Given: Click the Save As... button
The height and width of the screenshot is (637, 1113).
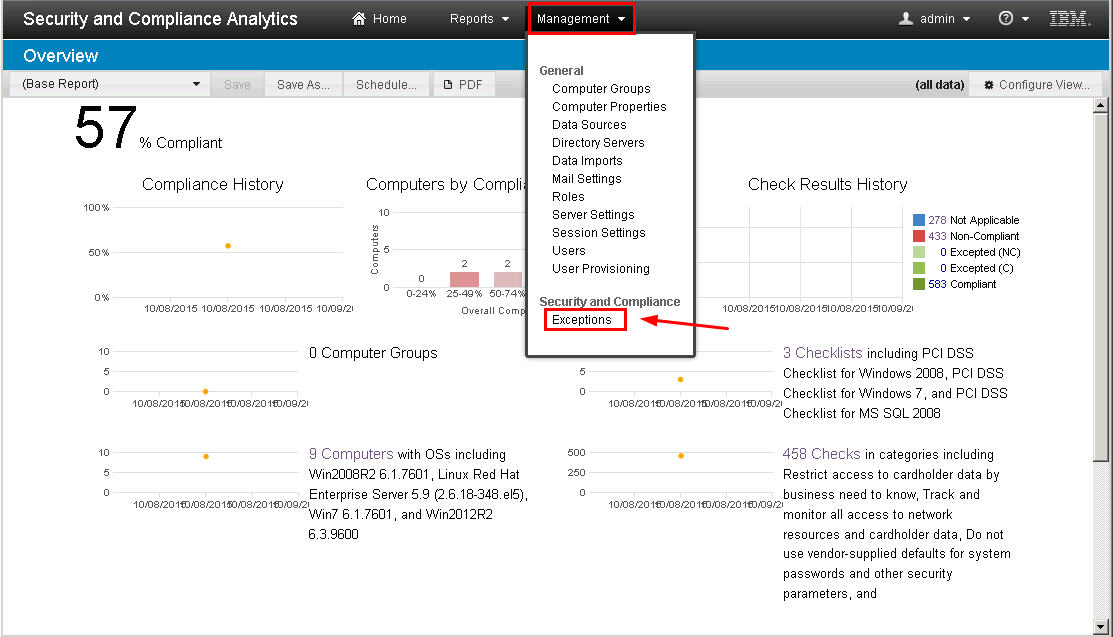Looking at the screenshot, I should tap(303, 85).
